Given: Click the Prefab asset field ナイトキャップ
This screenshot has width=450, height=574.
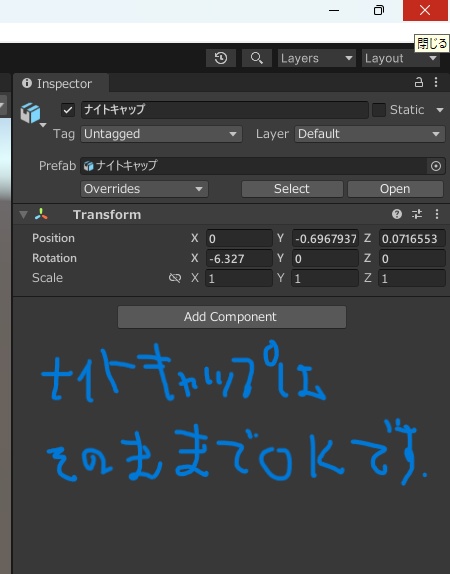Looking at the screenshot, I should click(x=253, y=166).
